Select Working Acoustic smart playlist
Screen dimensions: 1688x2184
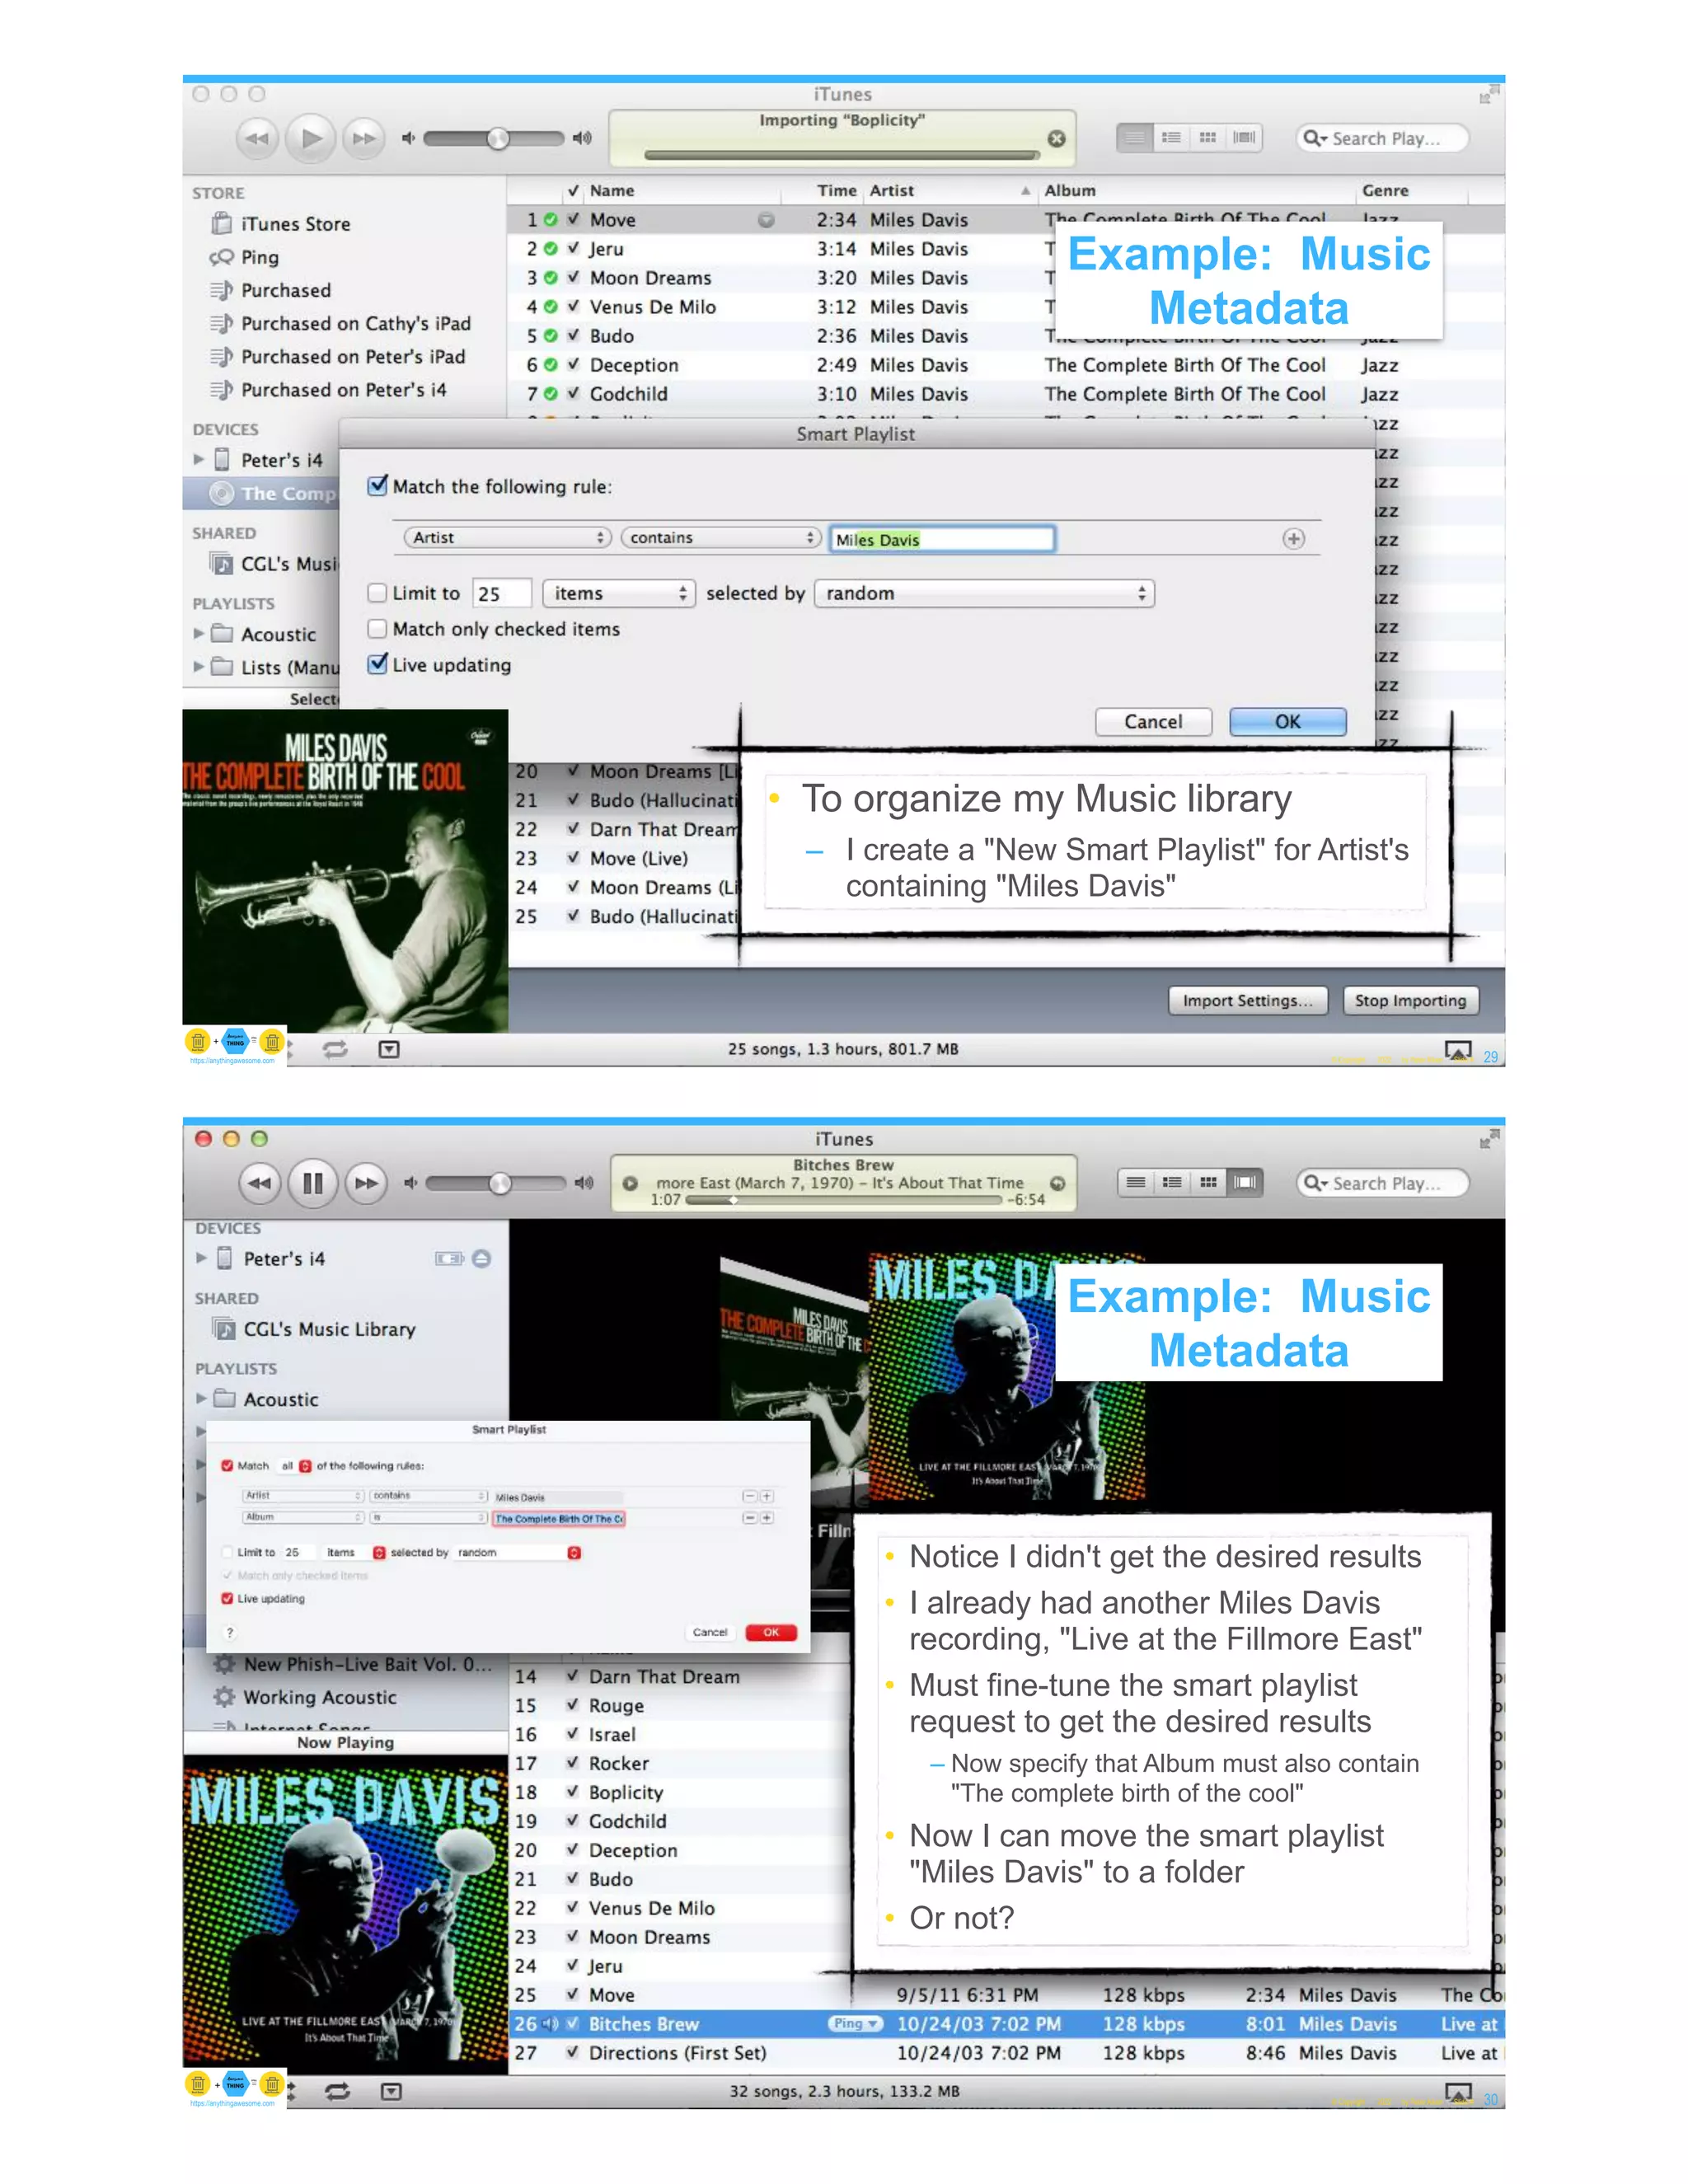click(x=306, y=1697)
